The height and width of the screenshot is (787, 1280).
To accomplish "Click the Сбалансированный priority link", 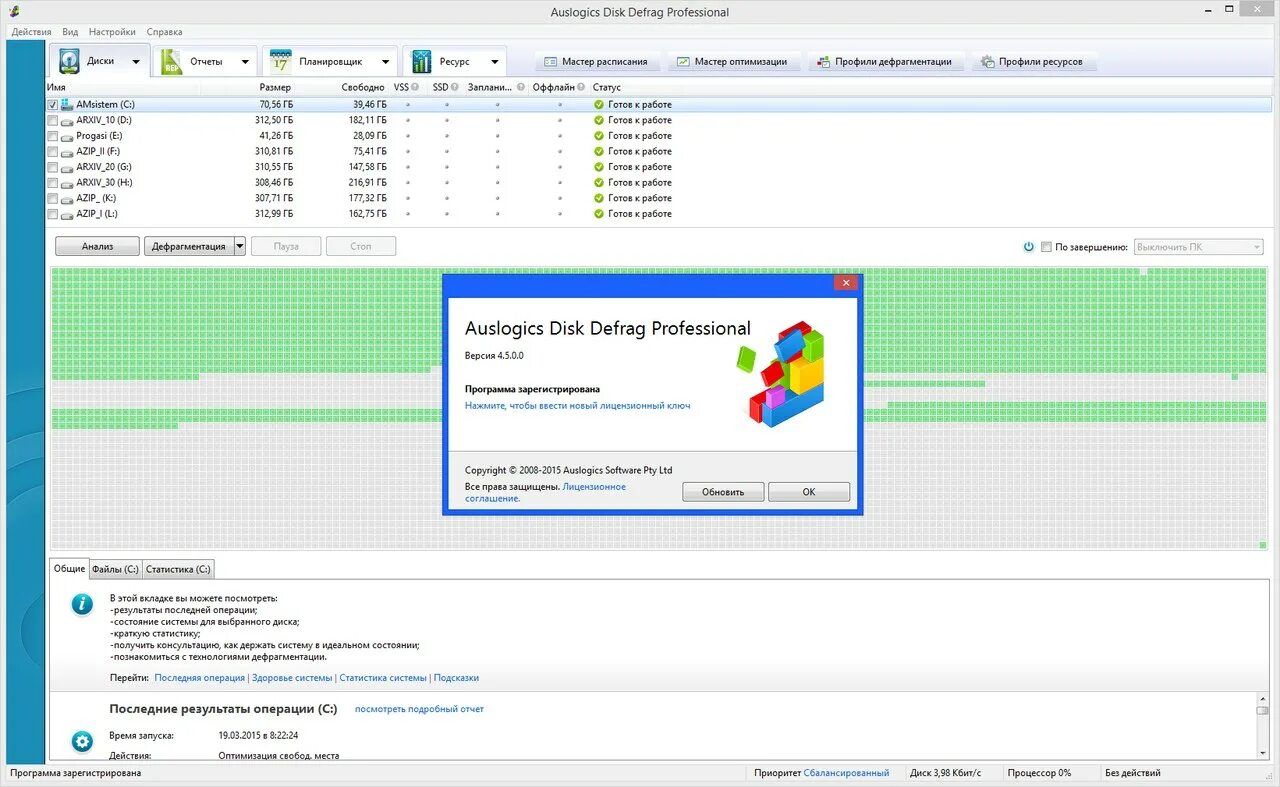I will pyautogui.click(x=847, y=773).
